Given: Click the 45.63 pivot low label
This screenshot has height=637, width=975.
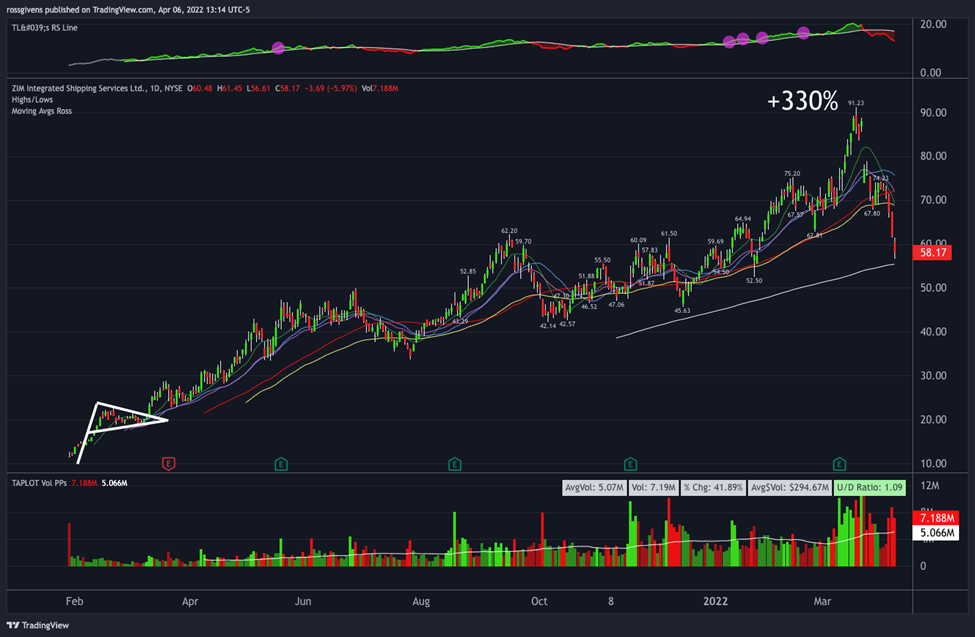Looking at the screenshot, I should click(x=682, y=310).
